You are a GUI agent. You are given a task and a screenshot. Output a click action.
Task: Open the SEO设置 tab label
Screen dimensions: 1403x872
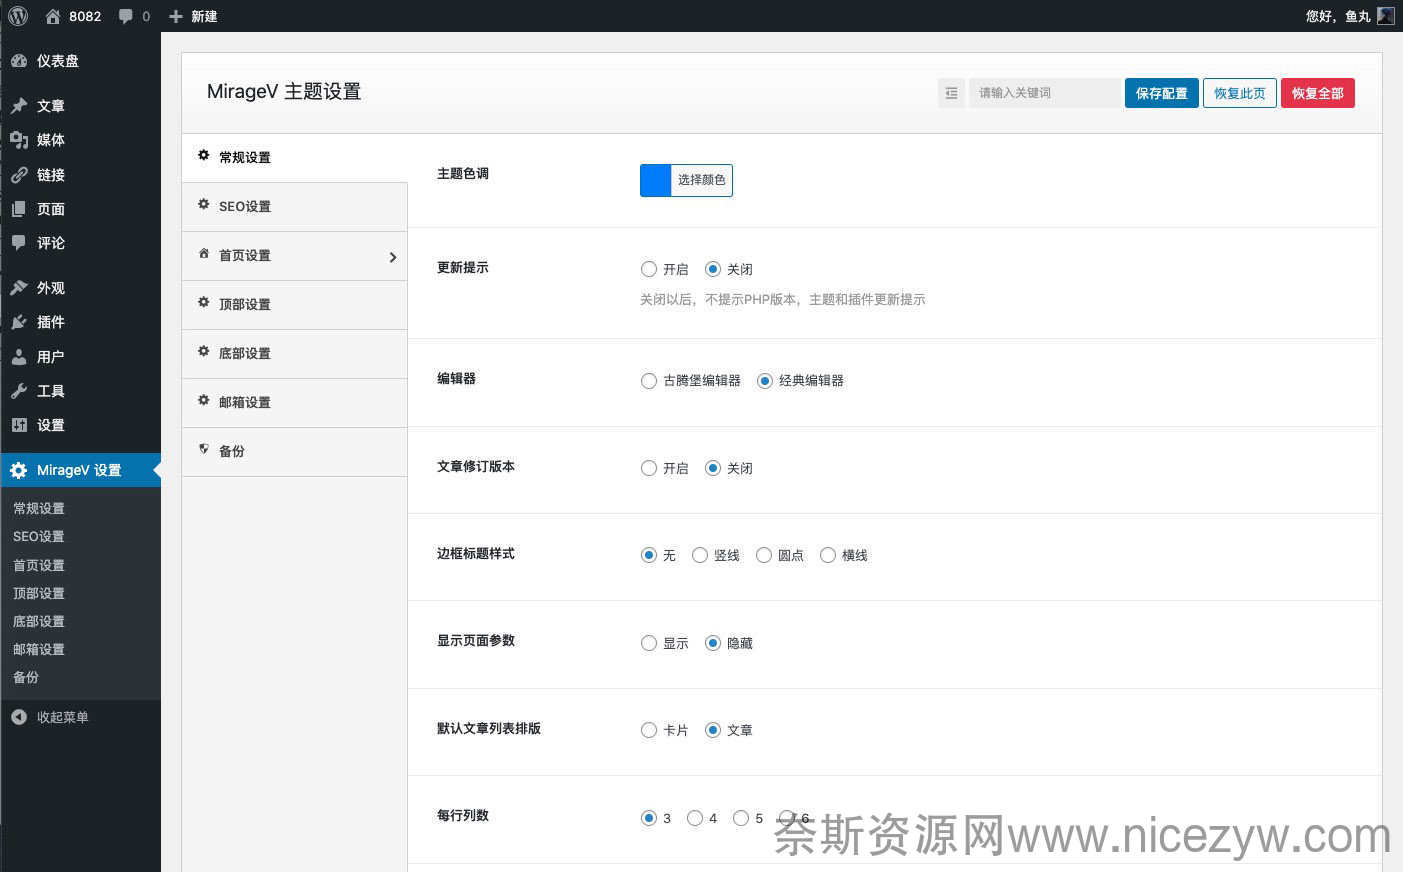click(x=245, y=207)
